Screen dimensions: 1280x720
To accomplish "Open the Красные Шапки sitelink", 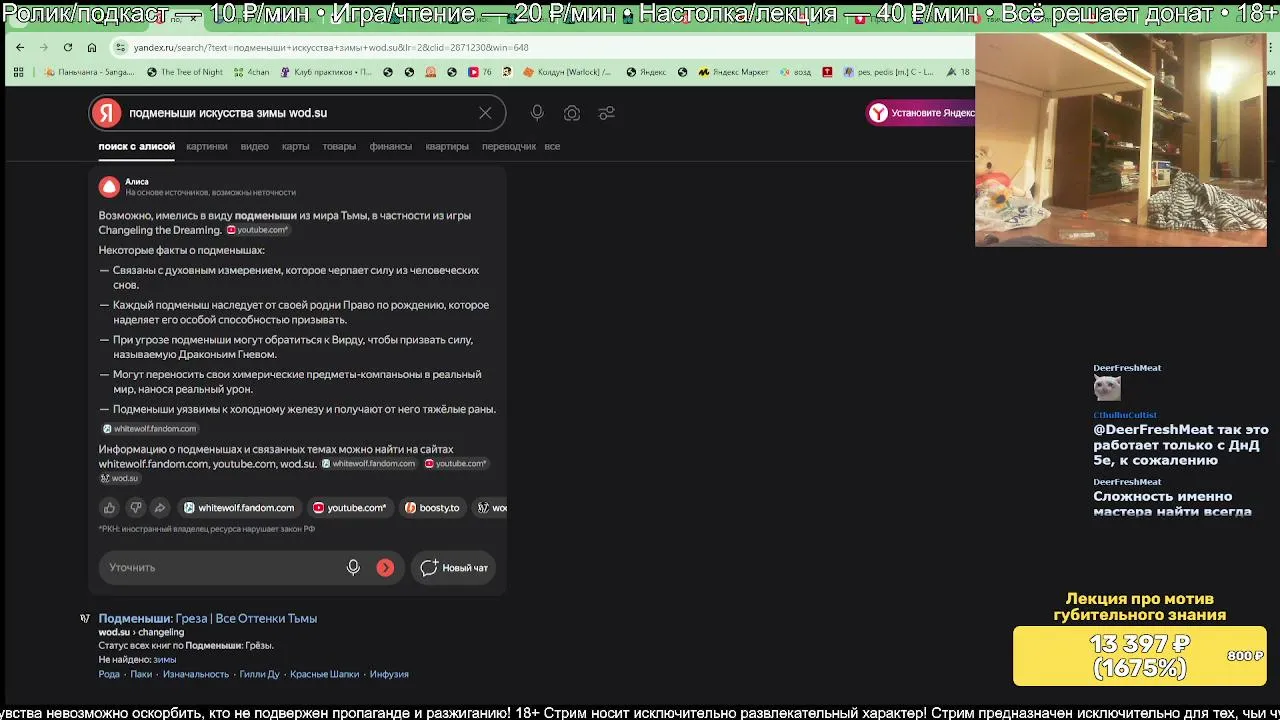I will click(324, 674).
